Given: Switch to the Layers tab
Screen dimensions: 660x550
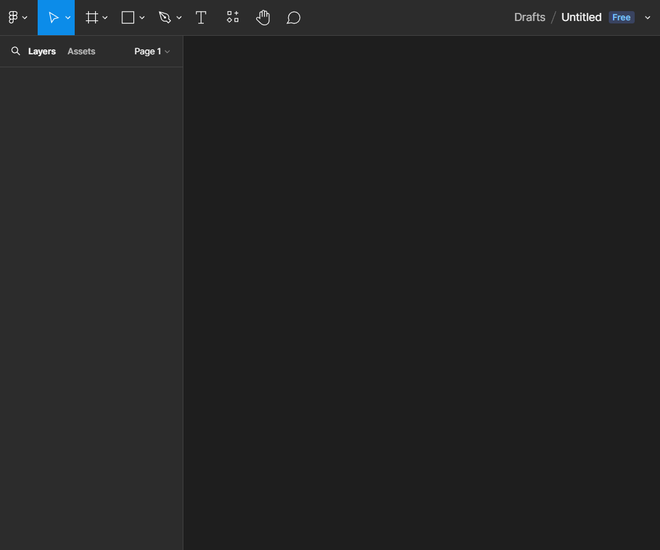Looking at the screenshot, I should (42, 51).
